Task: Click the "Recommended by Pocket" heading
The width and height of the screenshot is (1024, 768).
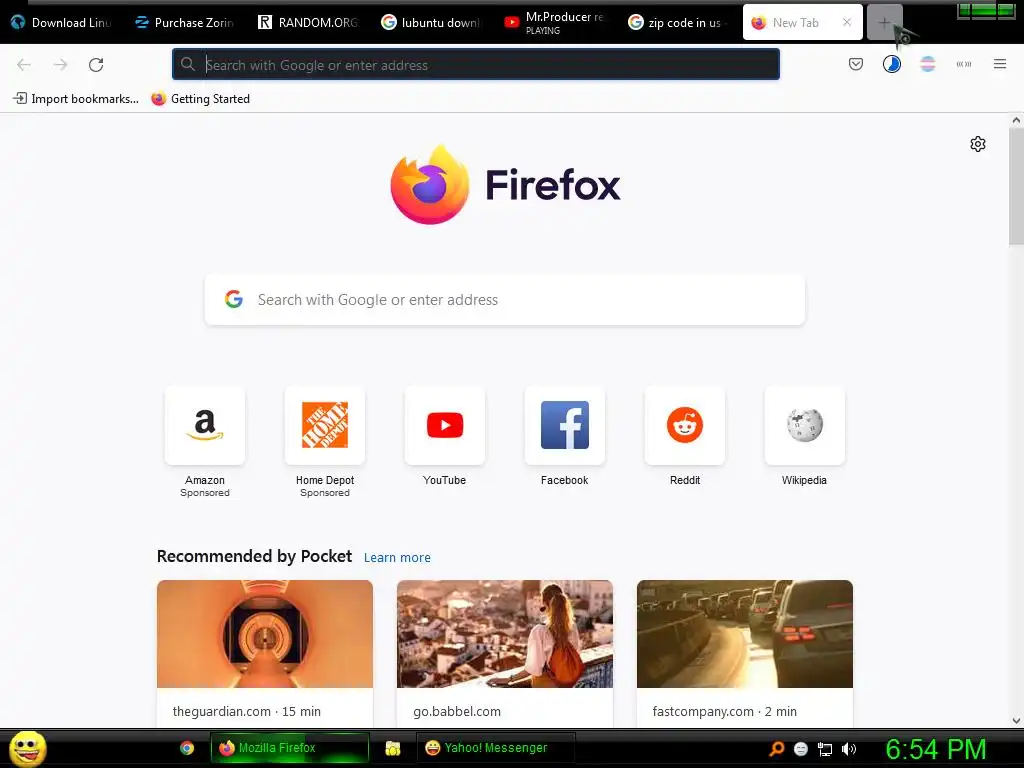Action: [254, 556]
